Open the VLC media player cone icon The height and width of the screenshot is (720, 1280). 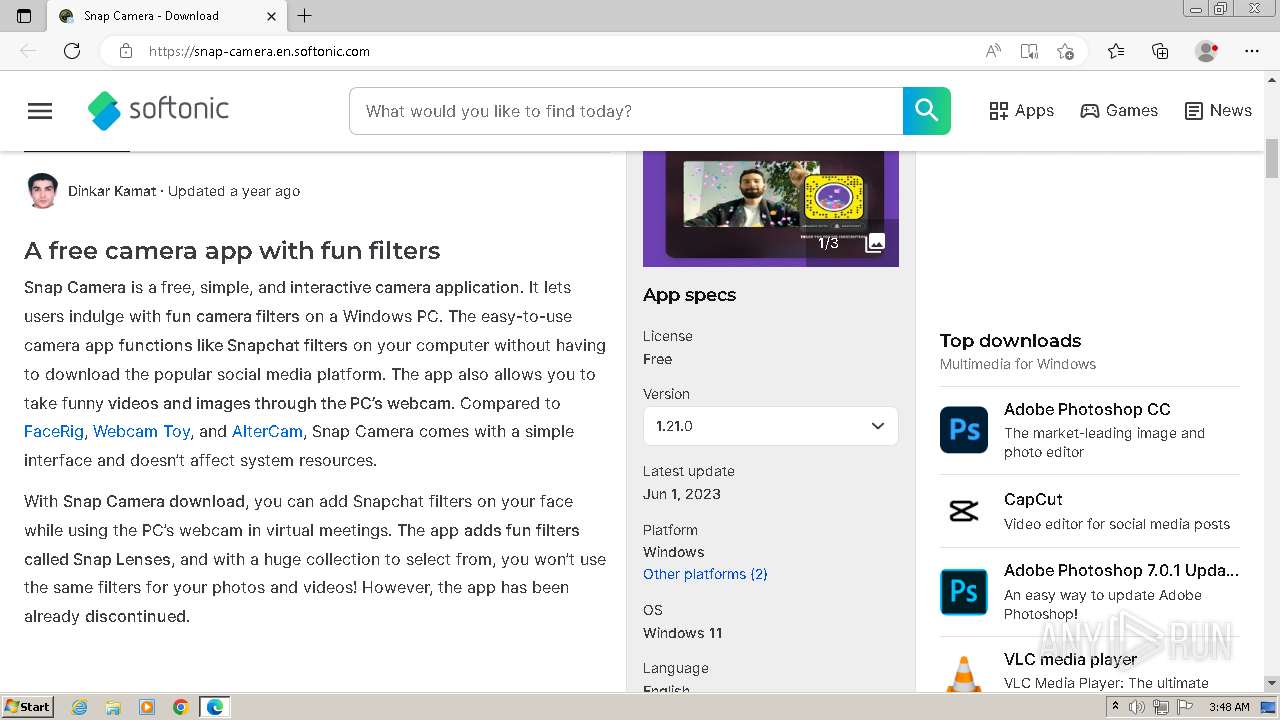[964, 673]
